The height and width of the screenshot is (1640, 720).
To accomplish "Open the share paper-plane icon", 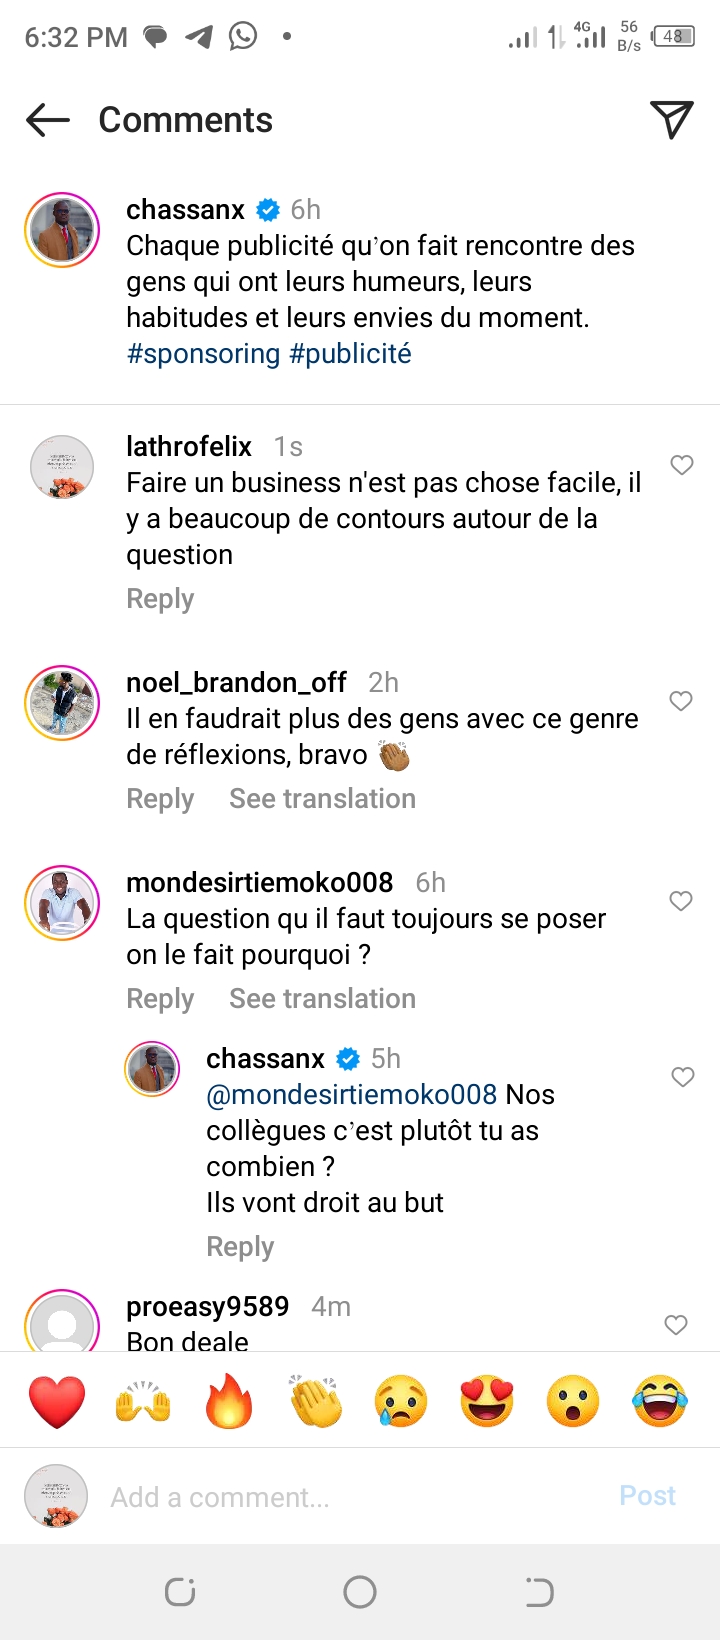I will click(x=671, y=120).
